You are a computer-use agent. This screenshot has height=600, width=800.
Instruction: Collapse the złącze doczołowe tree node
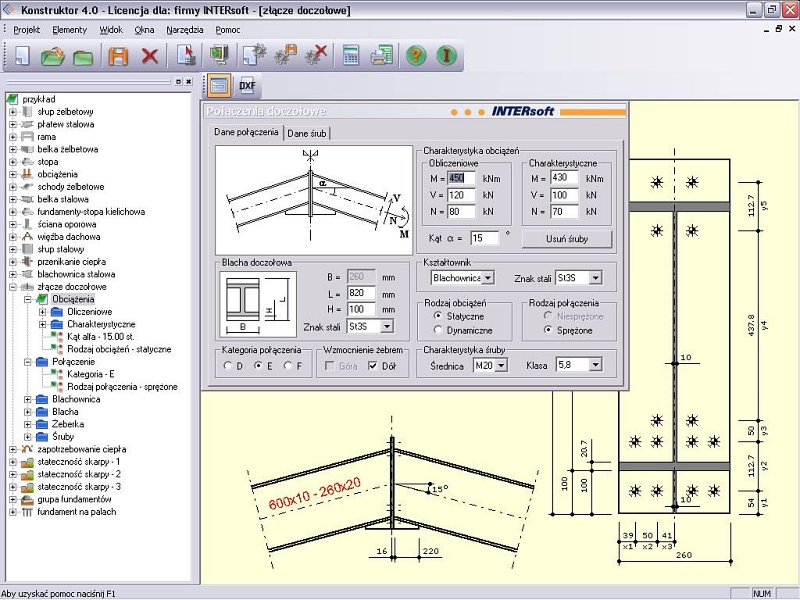point(13,287)
